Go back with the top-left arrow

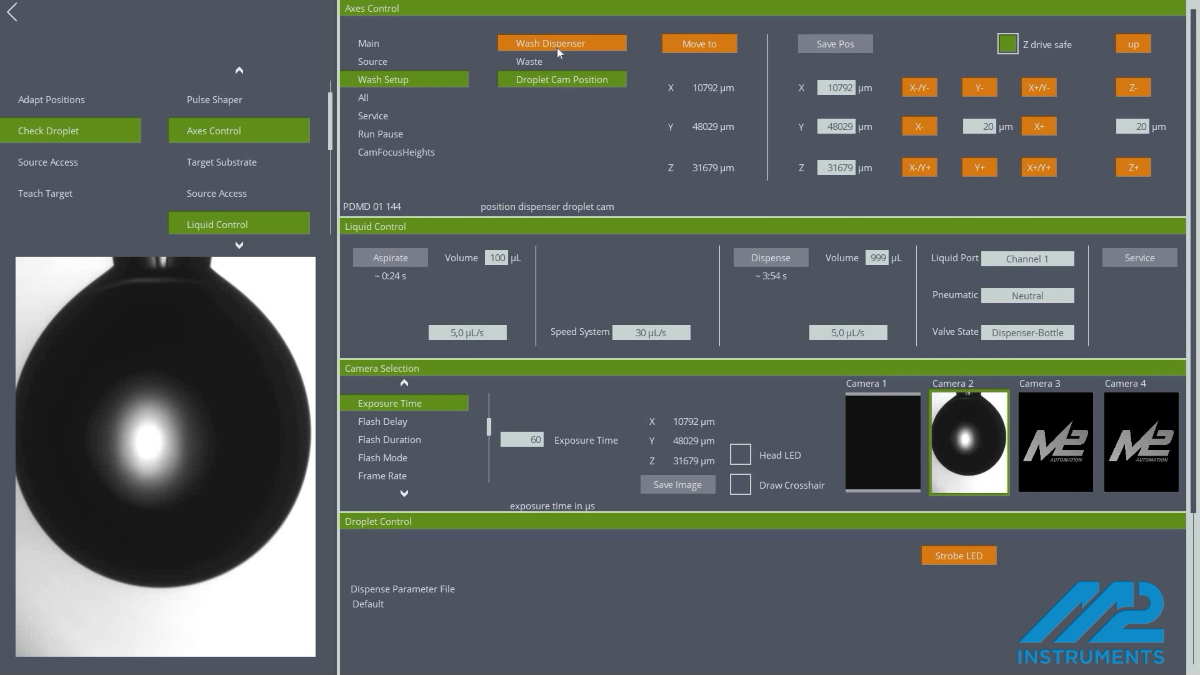click(x=12, y=12)
